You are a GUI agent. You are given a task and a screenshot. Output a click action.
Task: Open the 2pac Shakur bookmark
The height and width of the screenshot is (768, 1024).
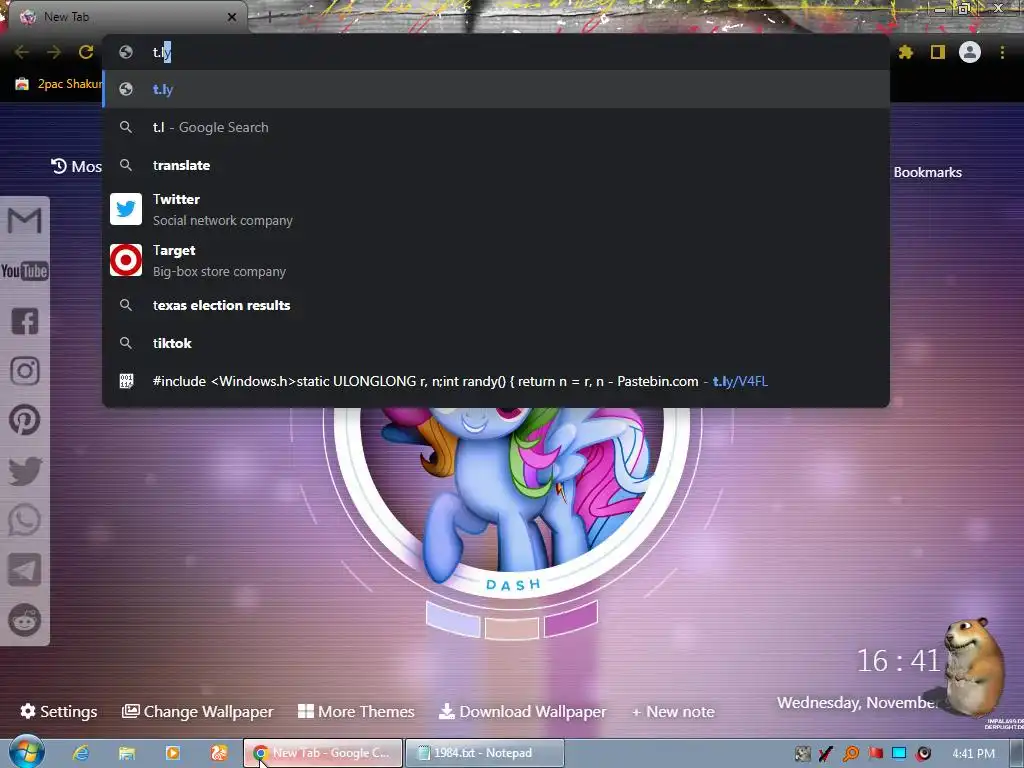[59, 84]
